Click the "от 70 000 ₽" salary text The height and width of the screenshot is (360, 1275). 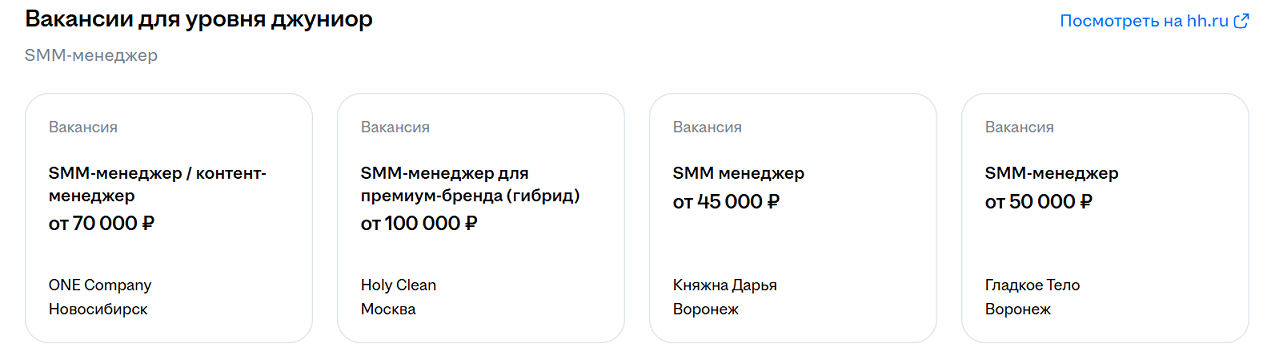click(101, 223)
